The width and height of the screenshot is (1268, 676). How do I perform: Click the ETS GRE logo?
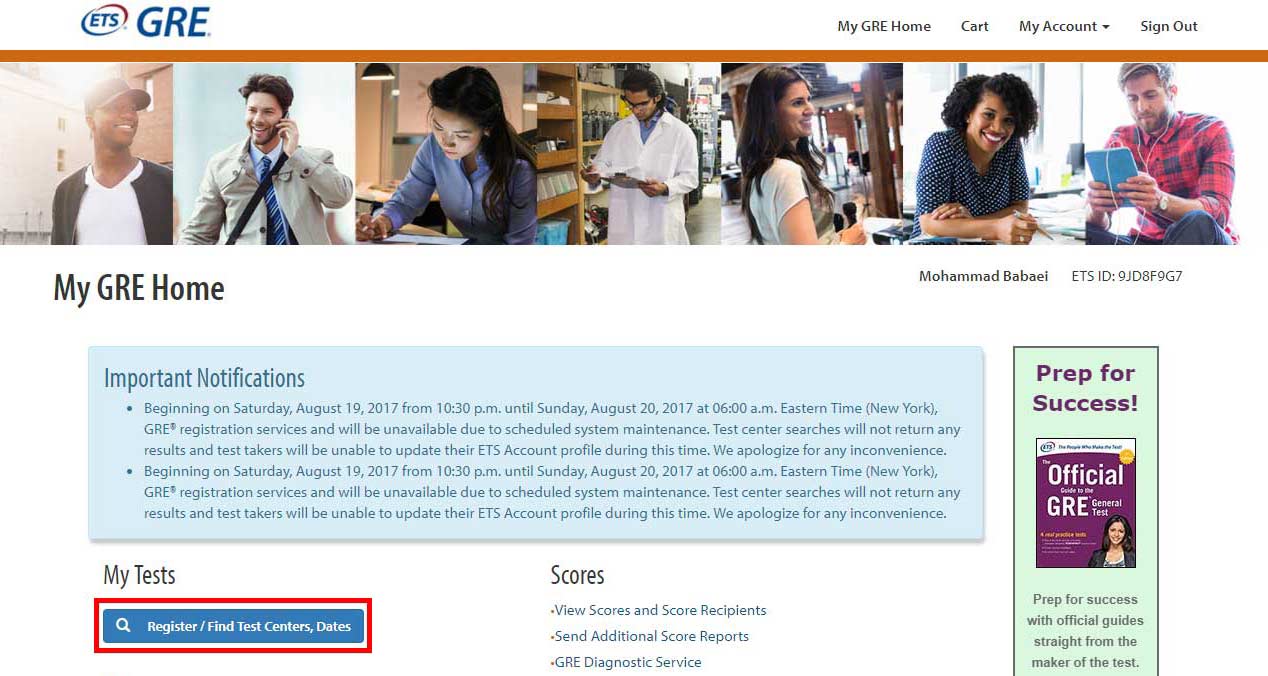click(x=146, y=20)
